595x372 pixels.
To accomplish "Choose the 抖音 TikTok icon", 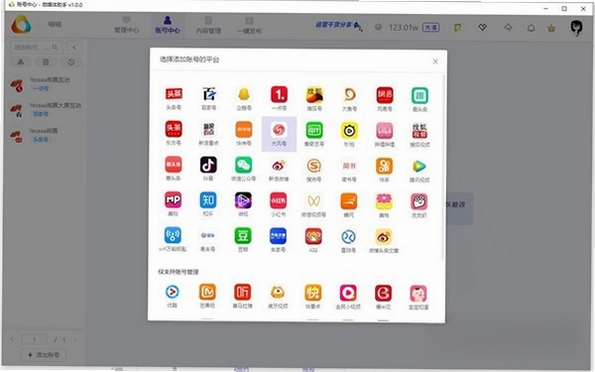I will pyautogui.click(x=208, y=165).
